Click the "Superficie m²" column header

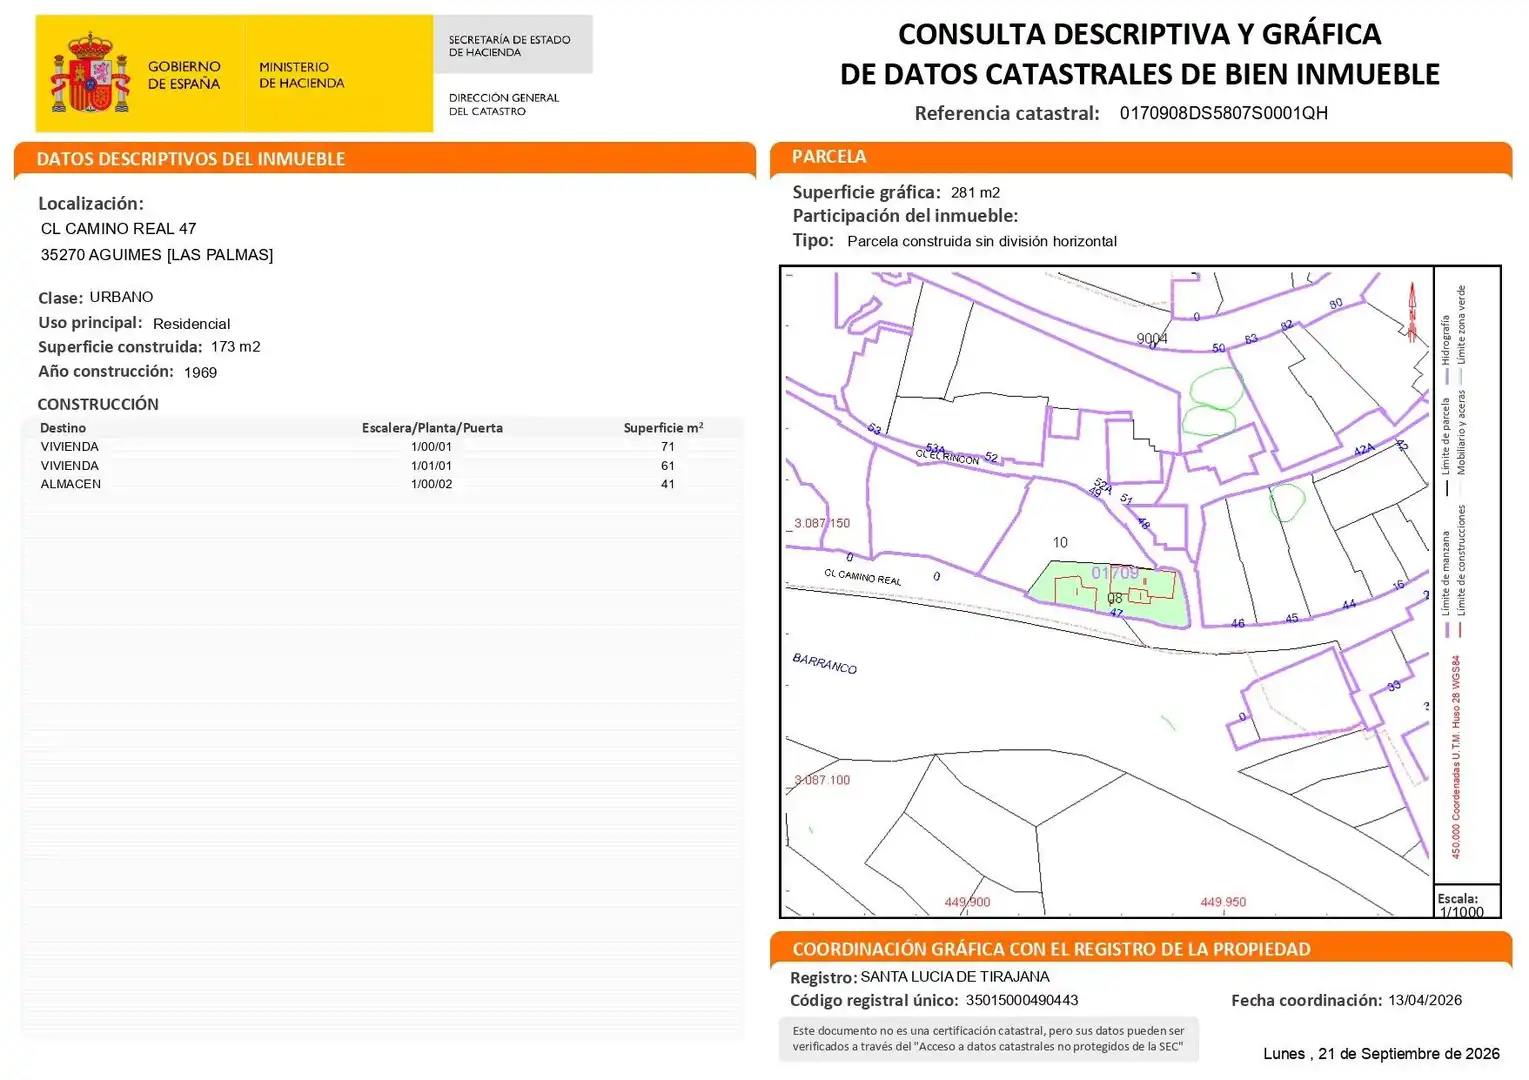[x=663, y=428]
